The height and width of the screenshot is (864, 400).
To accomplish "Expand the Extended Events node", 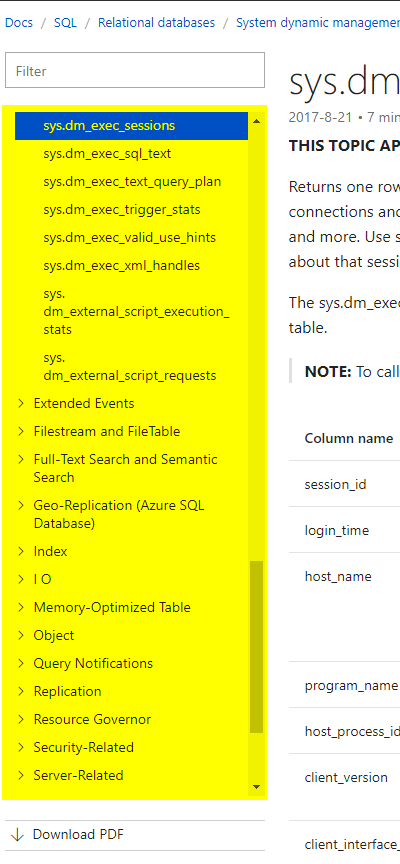I will (x=21, y=403).
